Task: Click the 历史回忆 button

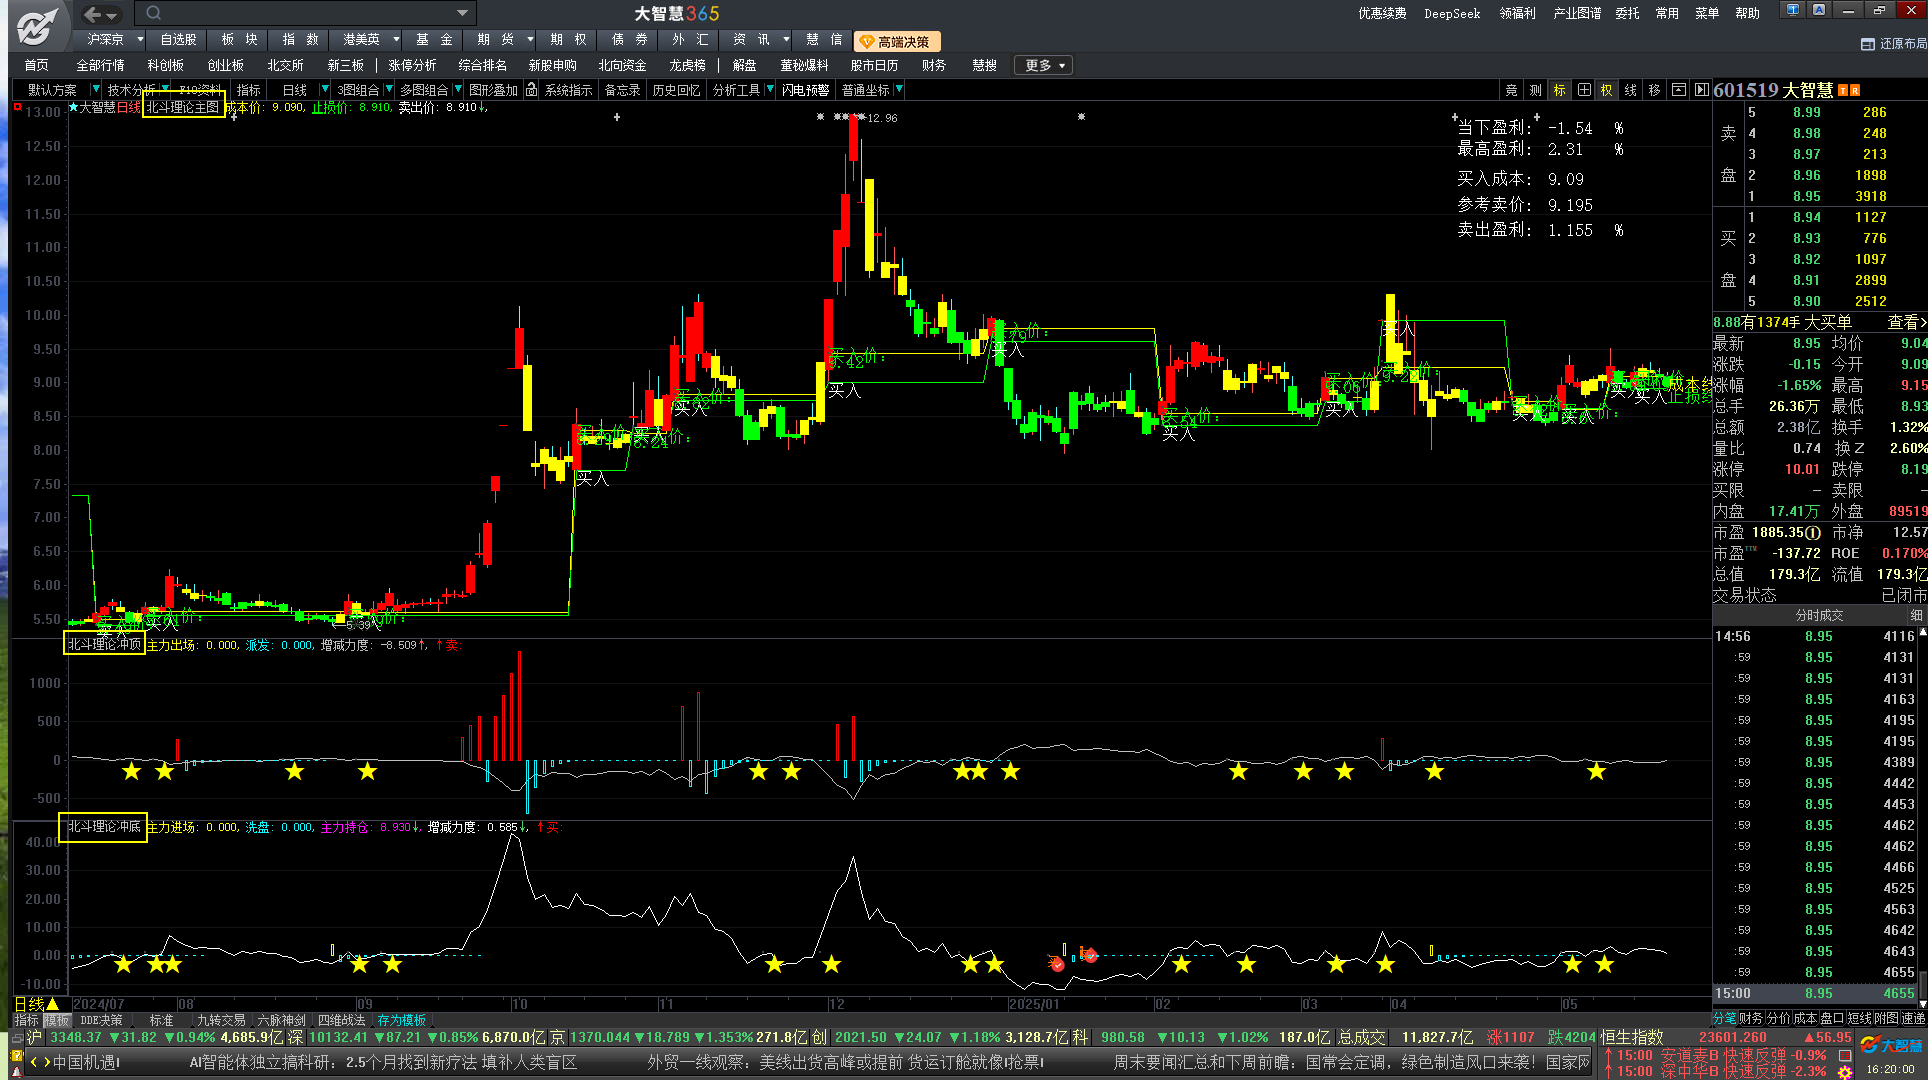Action: (676, 90)
